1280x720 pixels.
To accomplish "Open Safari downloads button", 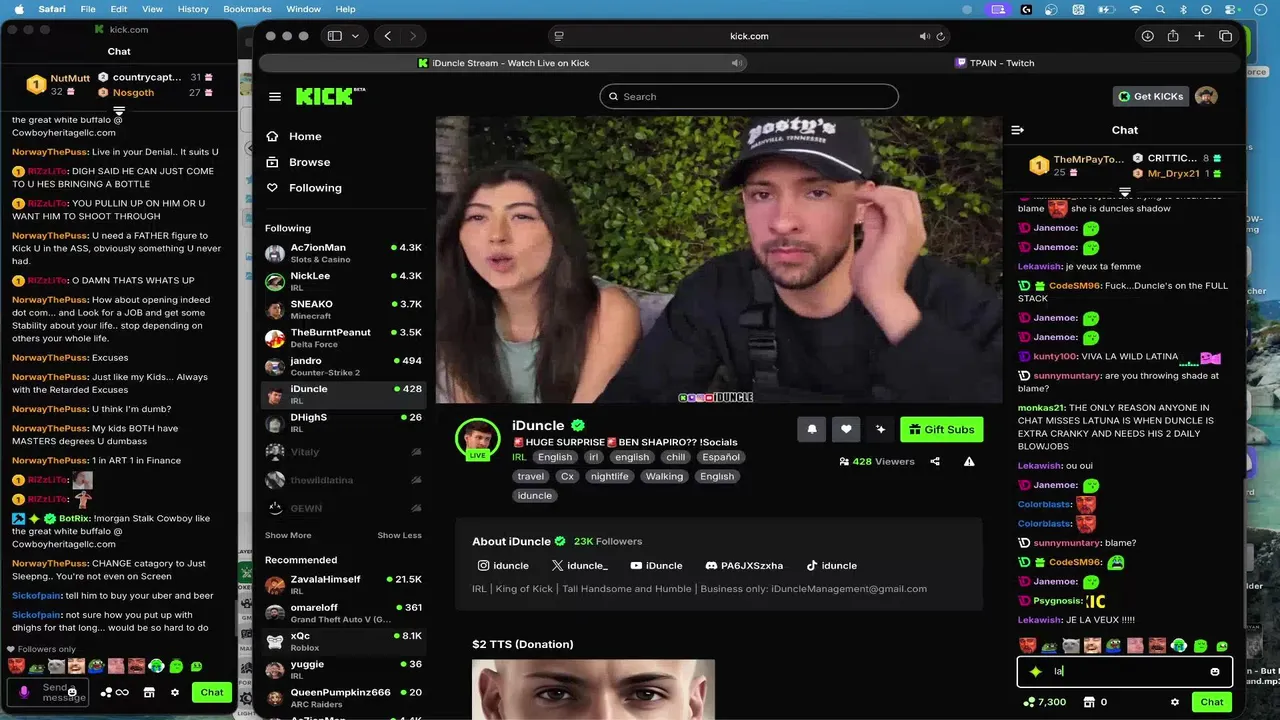I will click(1147, 36).
